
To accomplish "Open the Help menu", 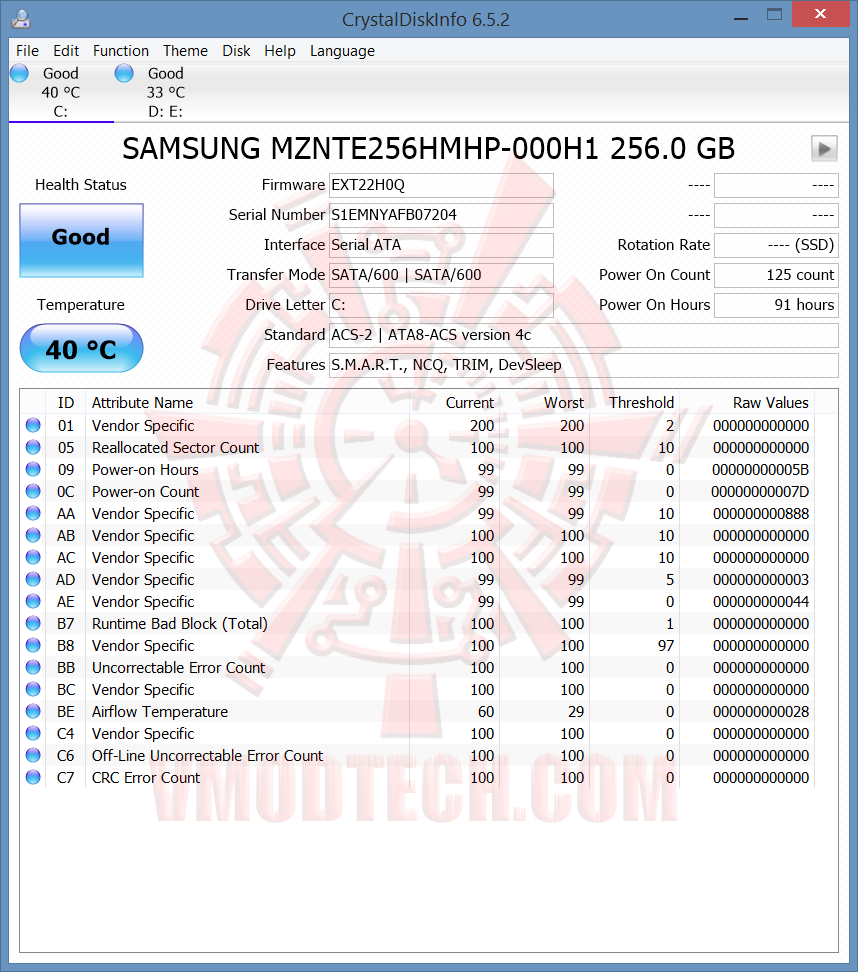I will point(280,51).
